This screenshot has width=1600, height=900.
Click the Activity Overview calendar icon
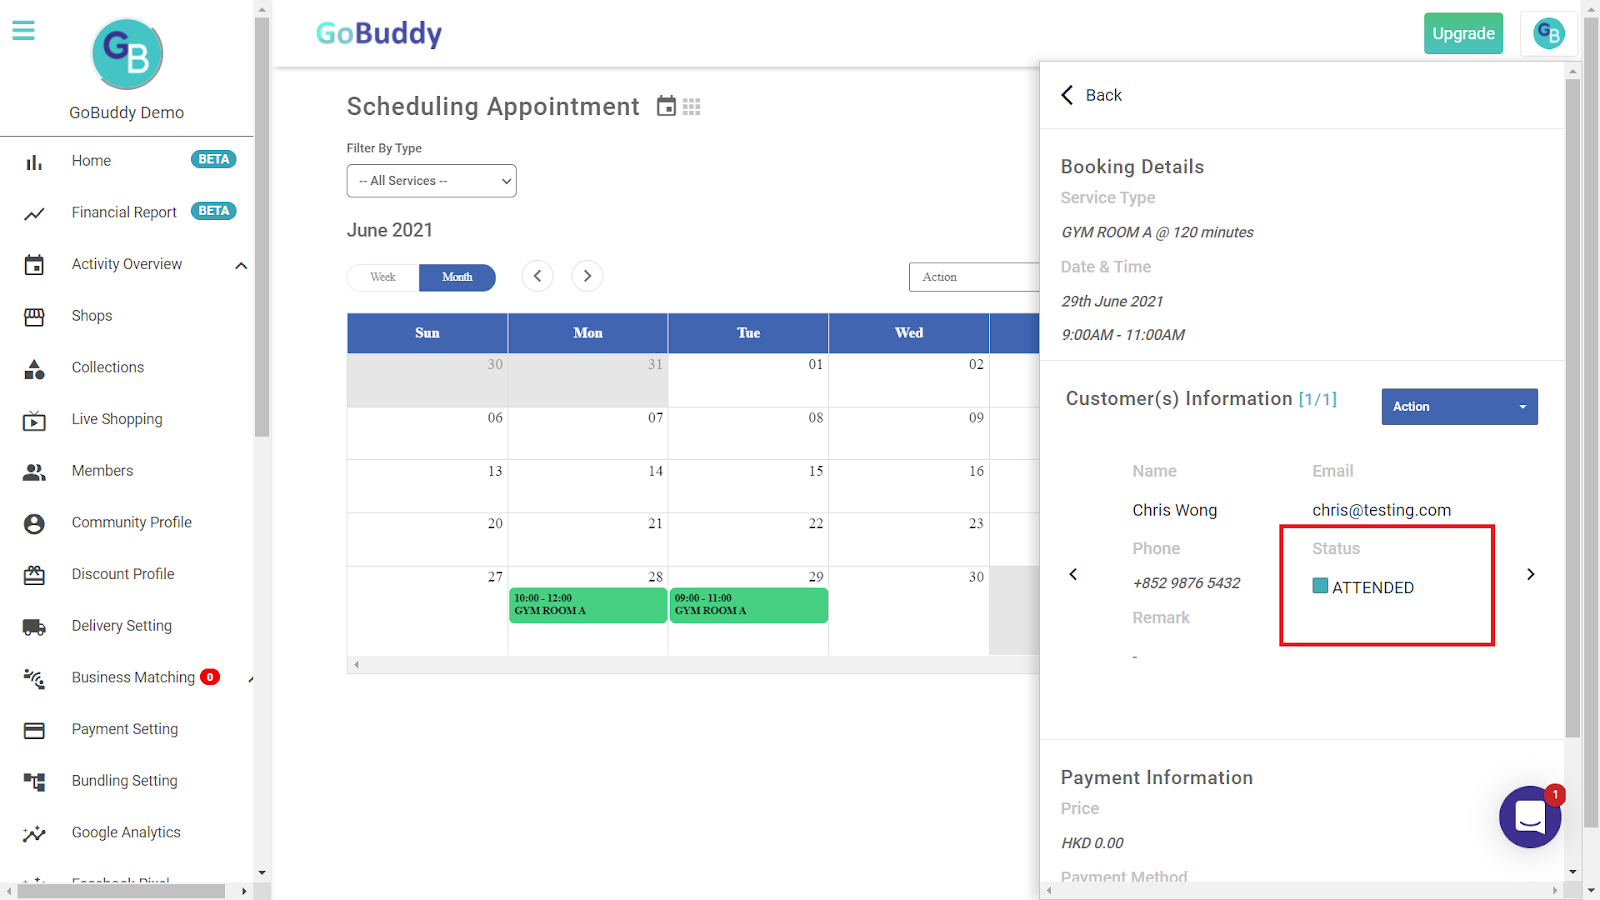(34, 265)
